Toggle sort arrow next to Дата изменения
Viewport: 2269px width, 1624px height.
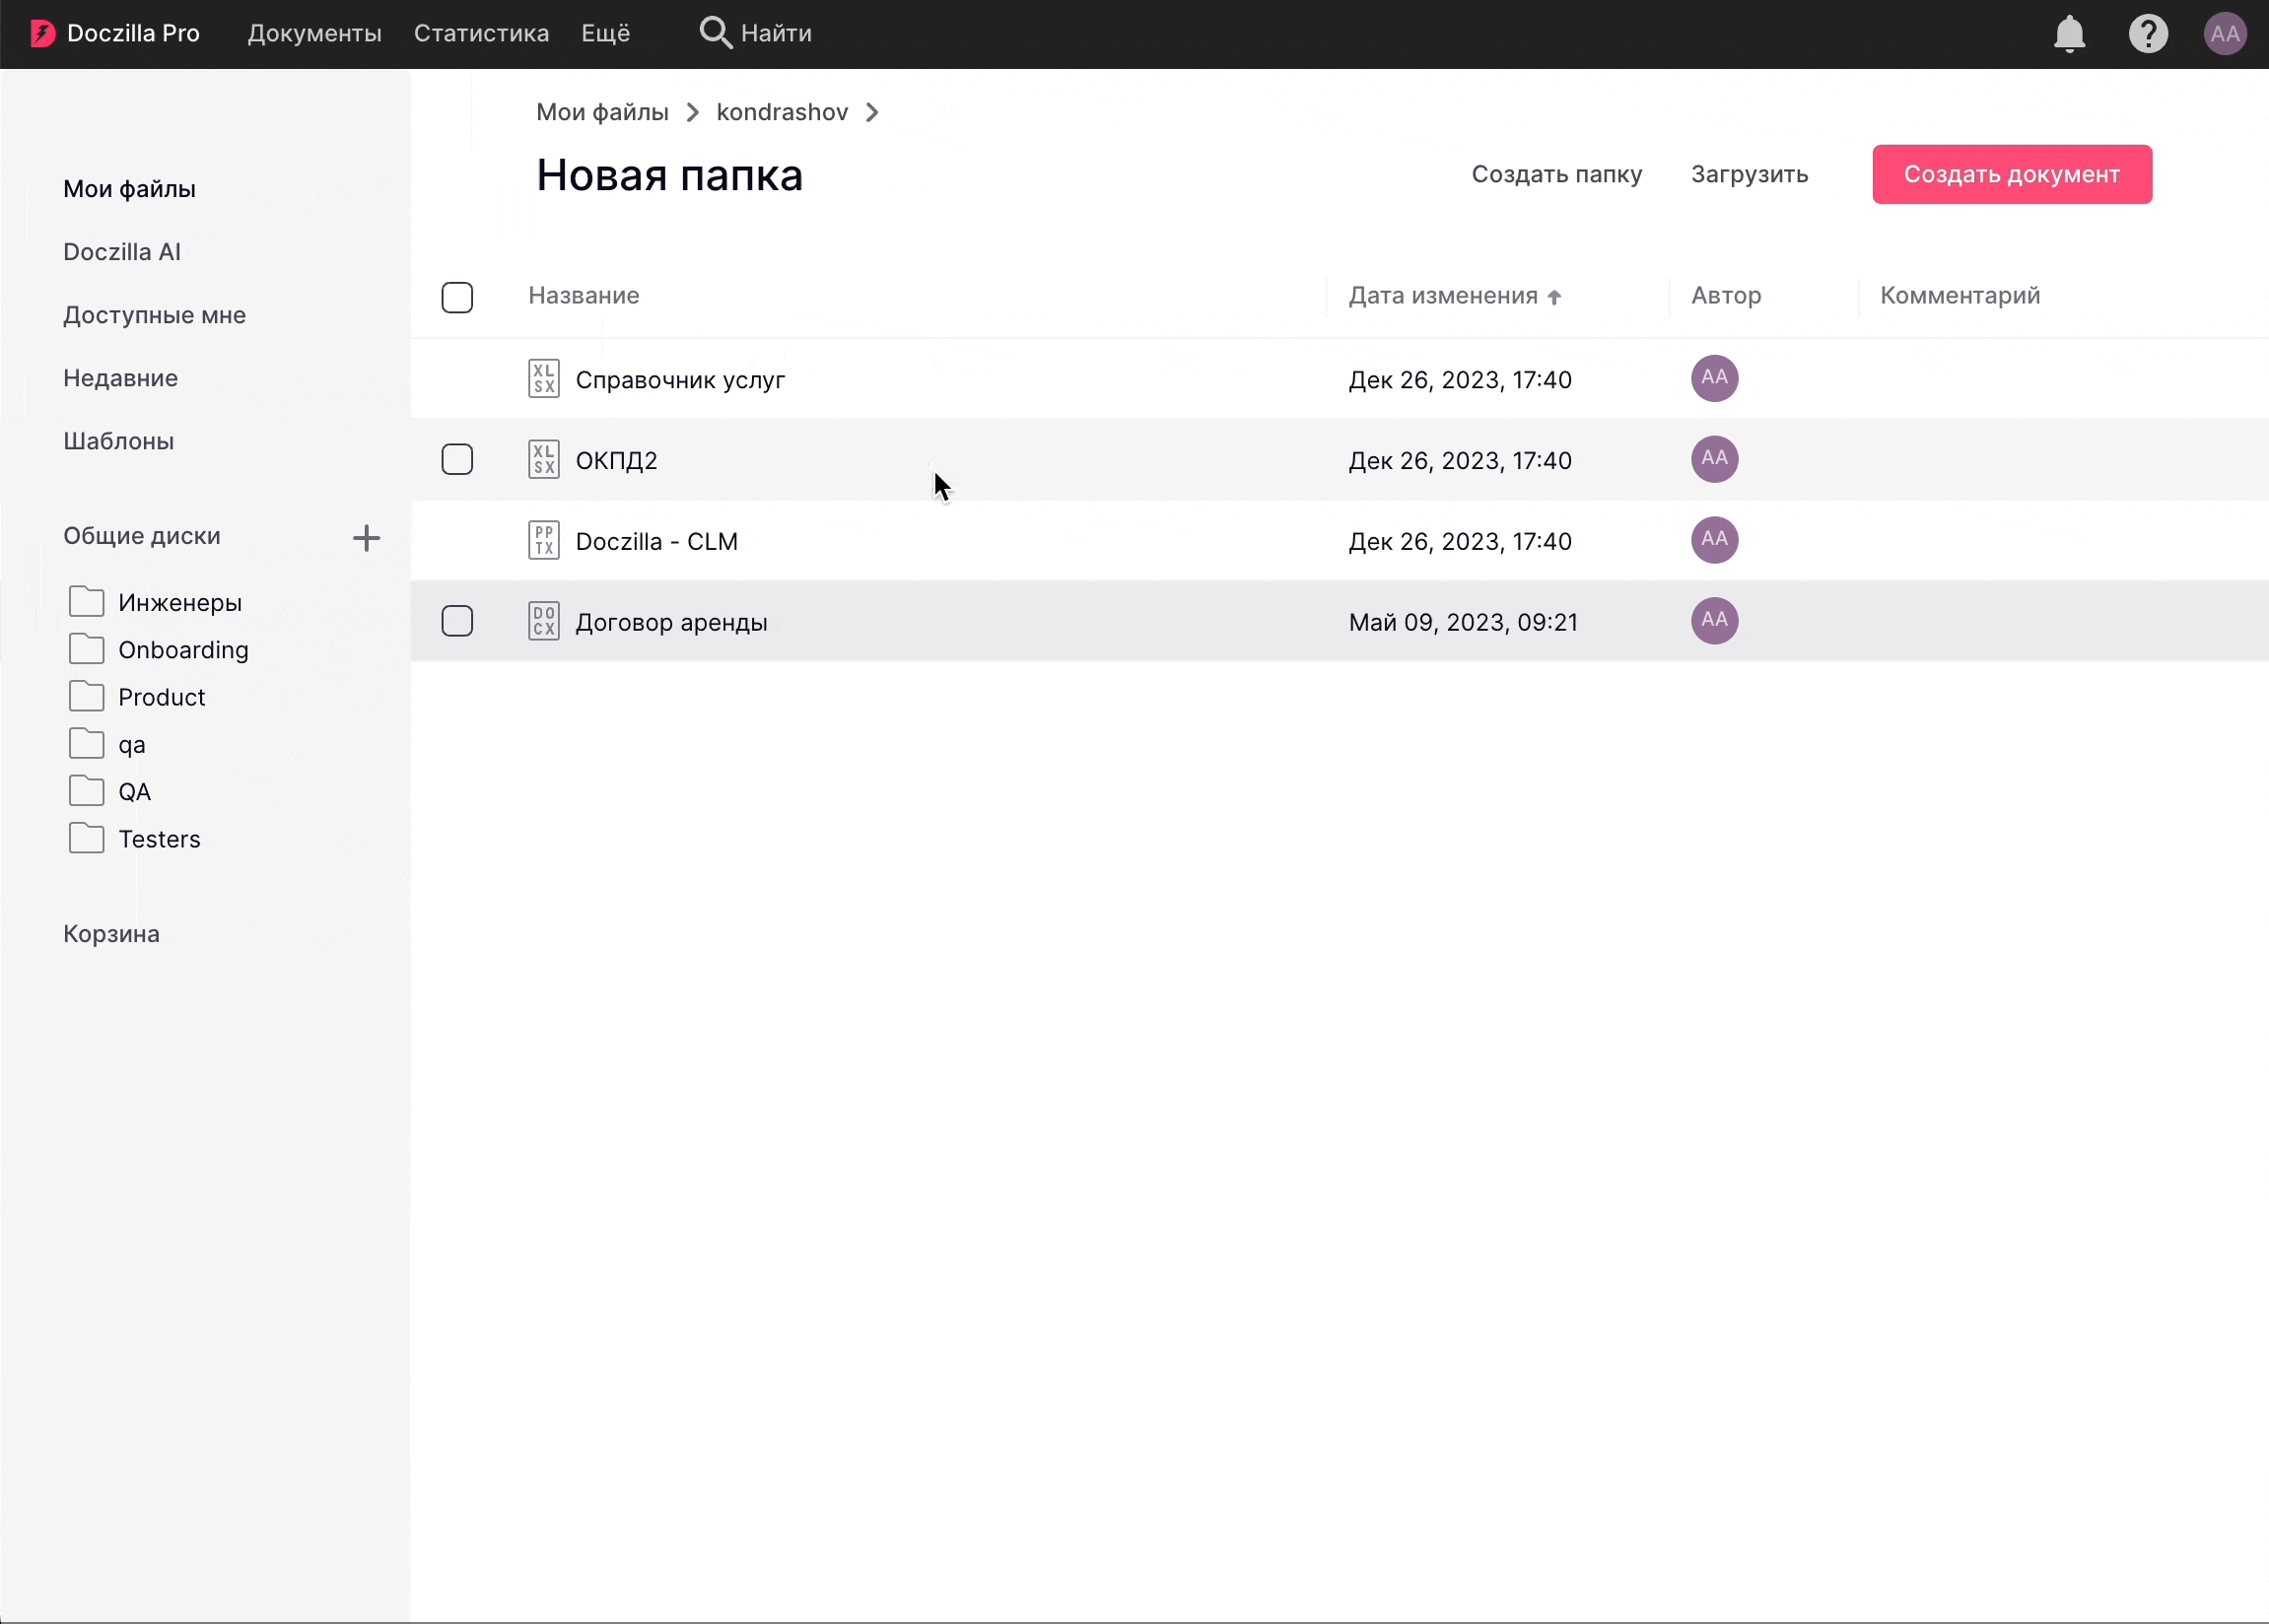(1554, 297)
